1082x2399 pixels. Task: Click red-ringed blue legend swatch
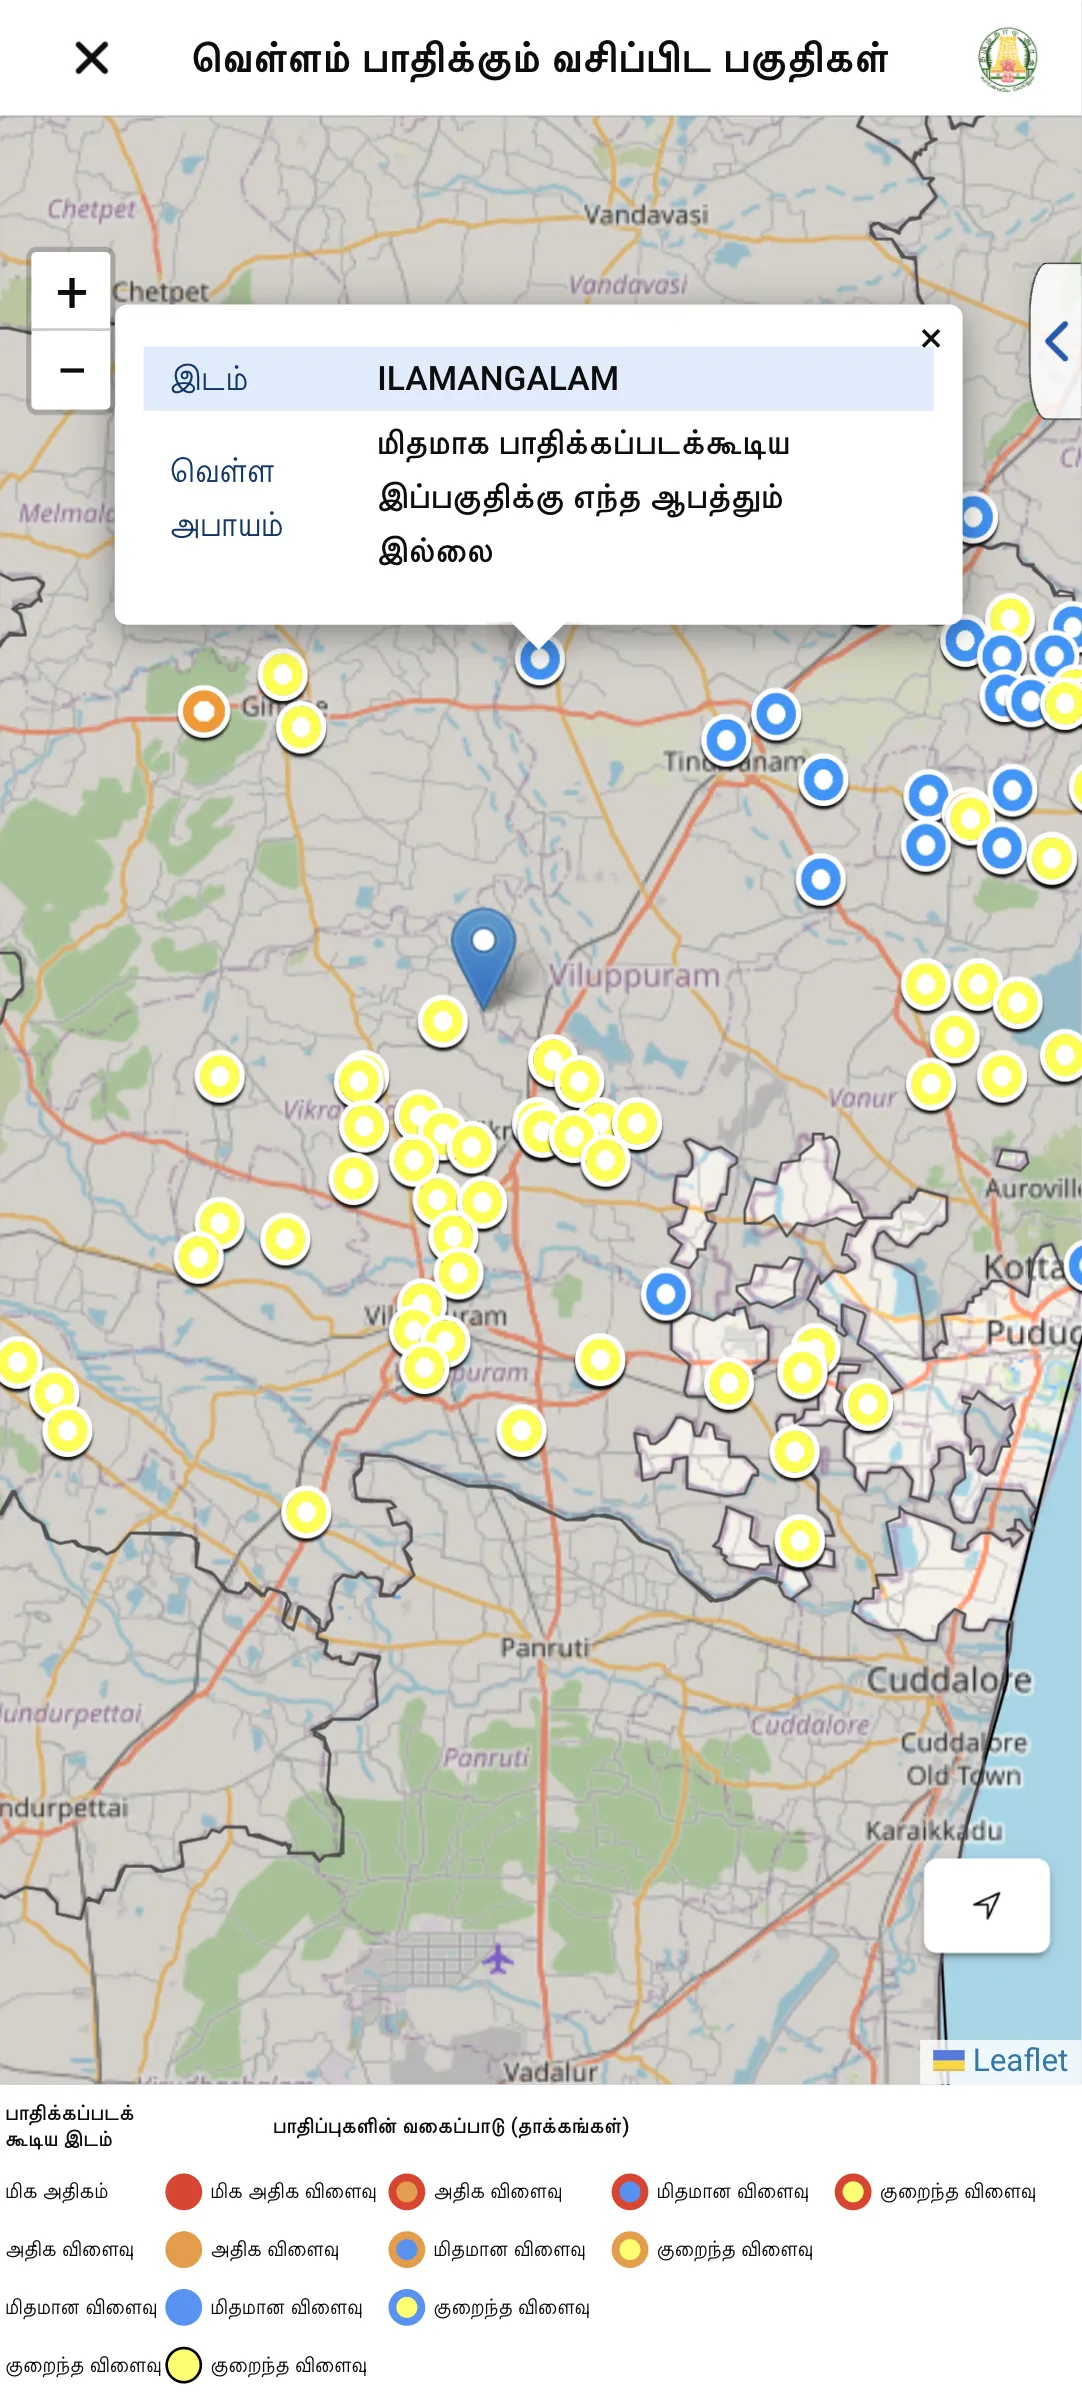[630, 2192]
